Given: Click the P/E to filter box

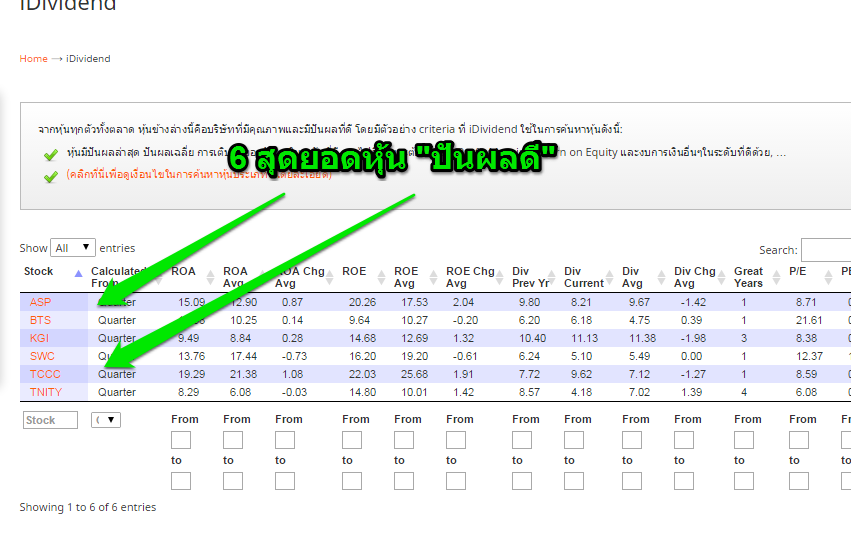Looking at the screenshot, I should (x=799, y=481).
